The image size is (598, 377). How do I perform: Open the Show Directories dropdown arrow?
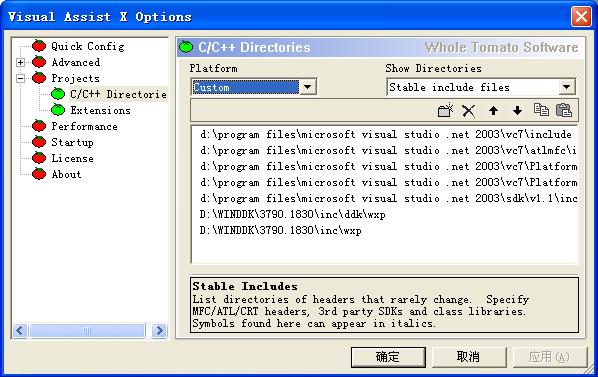point(567,87)
